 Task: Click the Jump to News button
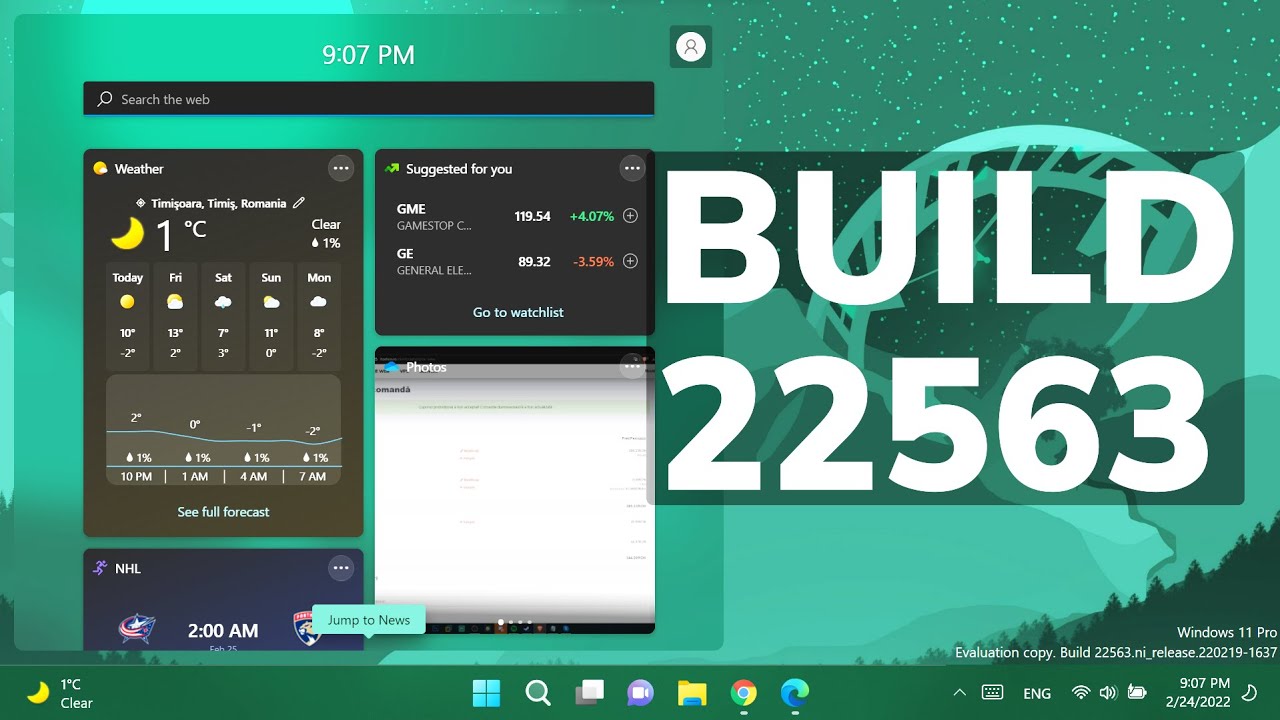click(369, 620)
